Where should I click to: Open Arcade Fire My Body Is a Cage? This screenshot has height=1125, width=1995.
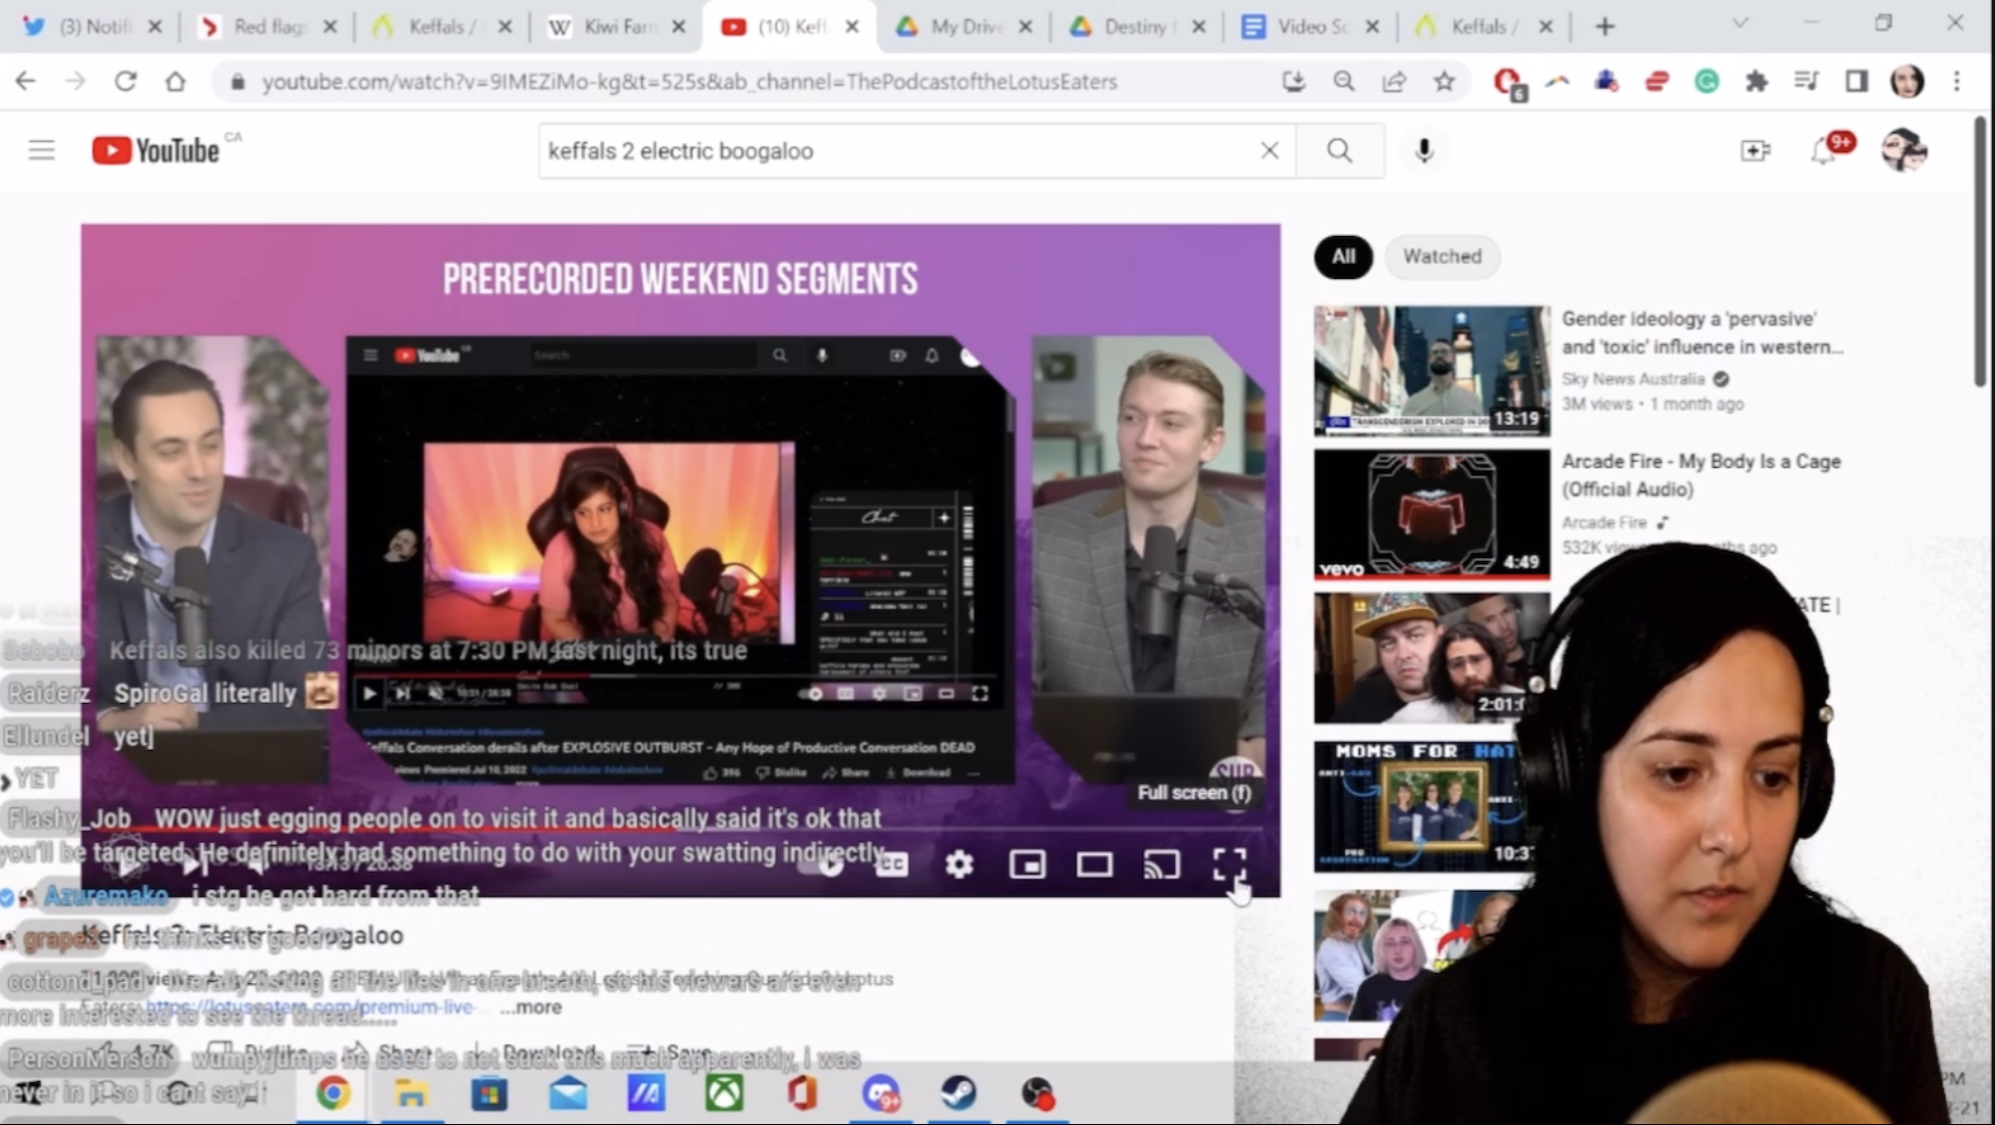pos(1701,475)
